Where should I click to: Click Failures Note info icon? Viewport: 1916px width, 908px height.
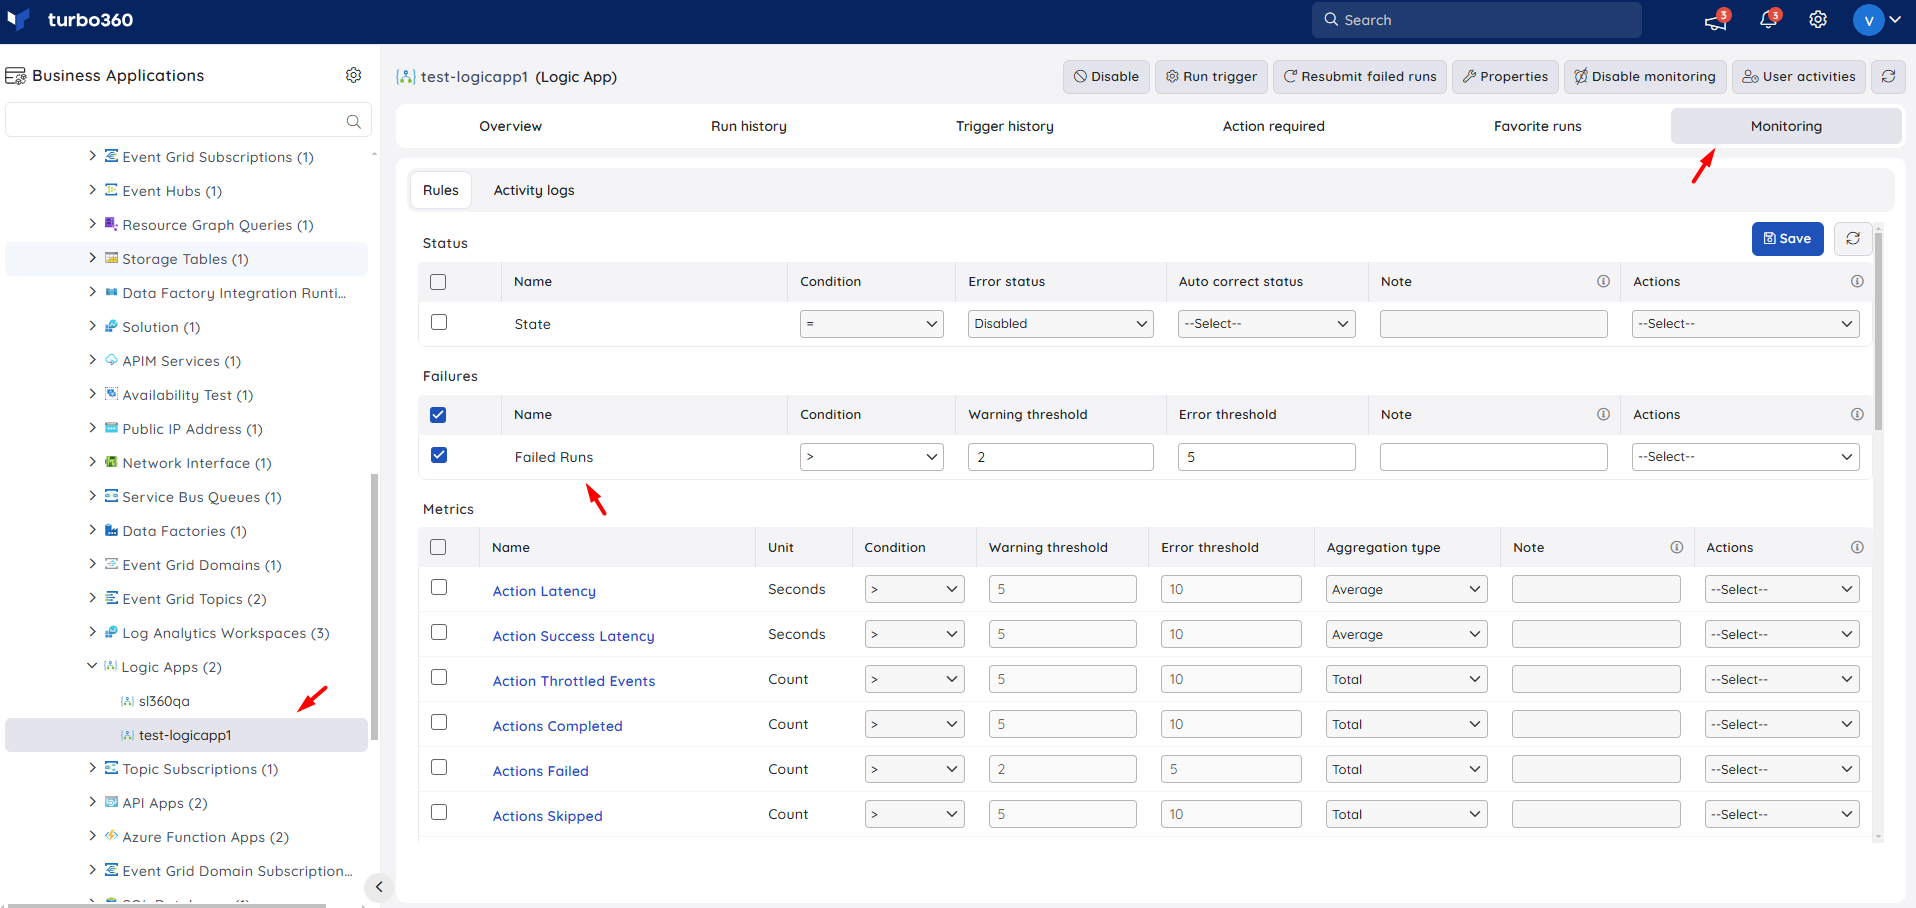click(x=1603, y=414)
